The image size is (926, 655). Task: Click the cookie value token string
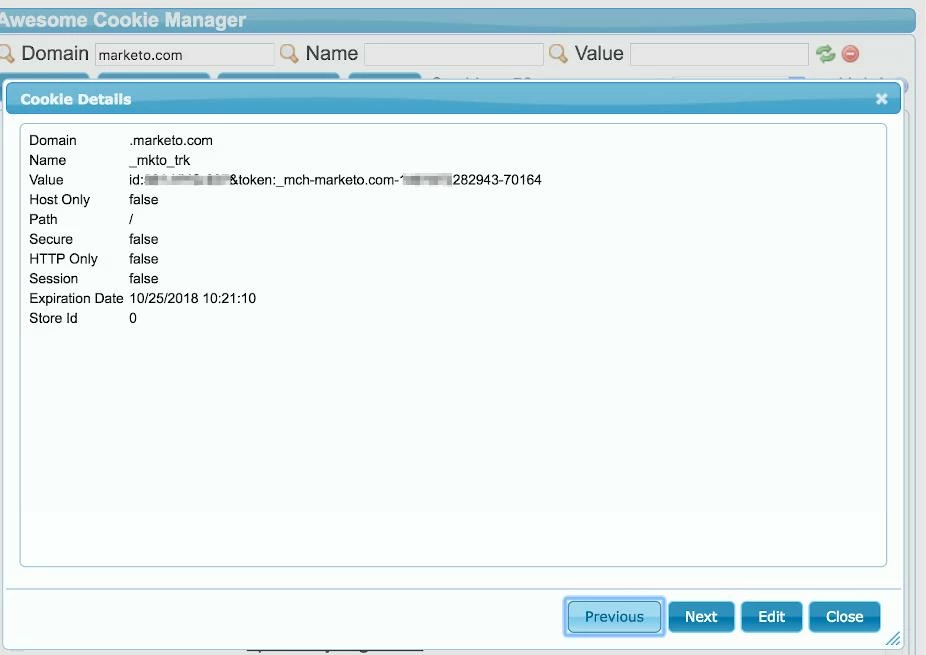335,180
